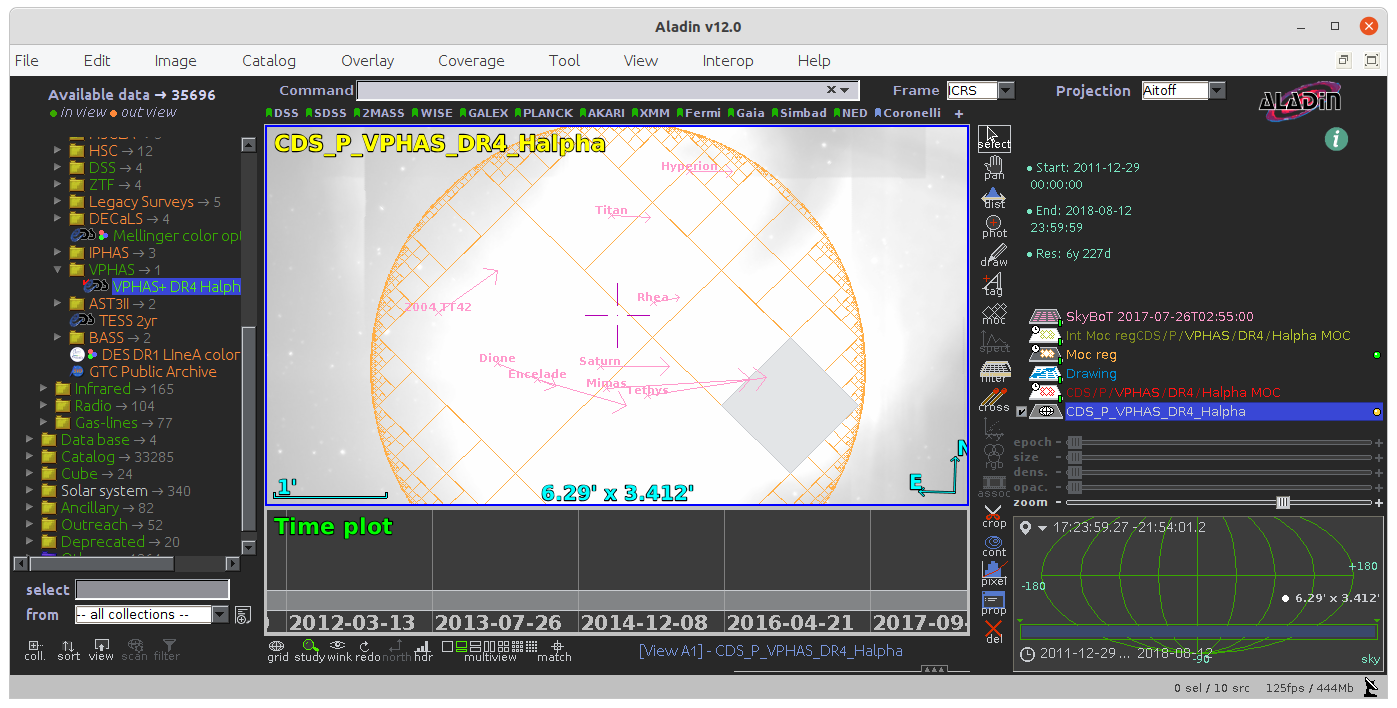Toggle checkbox for CDS_P_VPHAS_DR4_Halpha layer

pyautogui.click(x=1021, y=411)
